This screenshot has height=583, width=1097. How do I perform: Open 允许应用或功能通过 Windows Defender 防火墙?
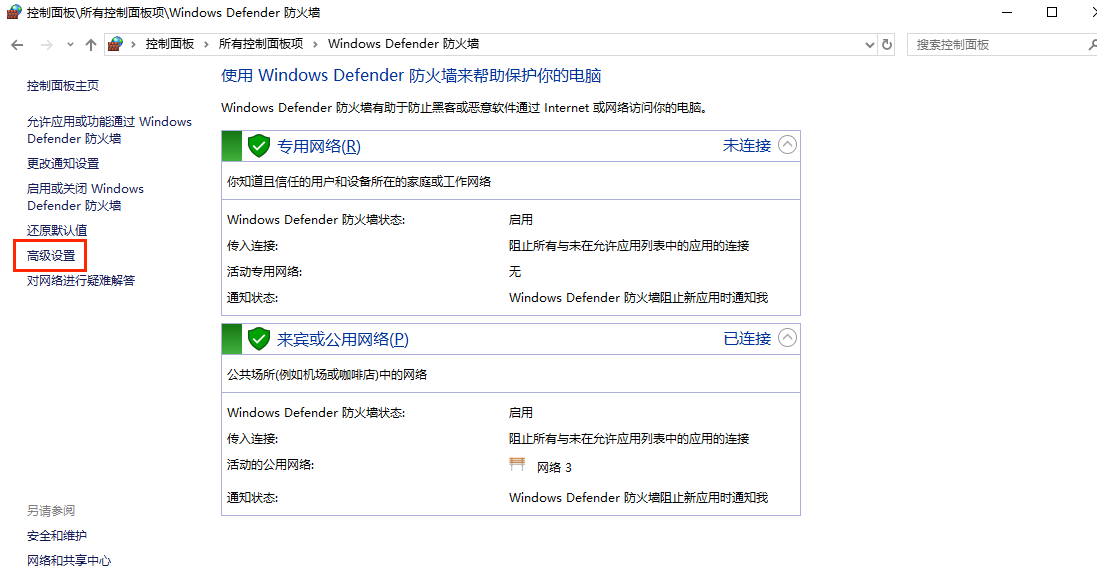pos(108,130)
